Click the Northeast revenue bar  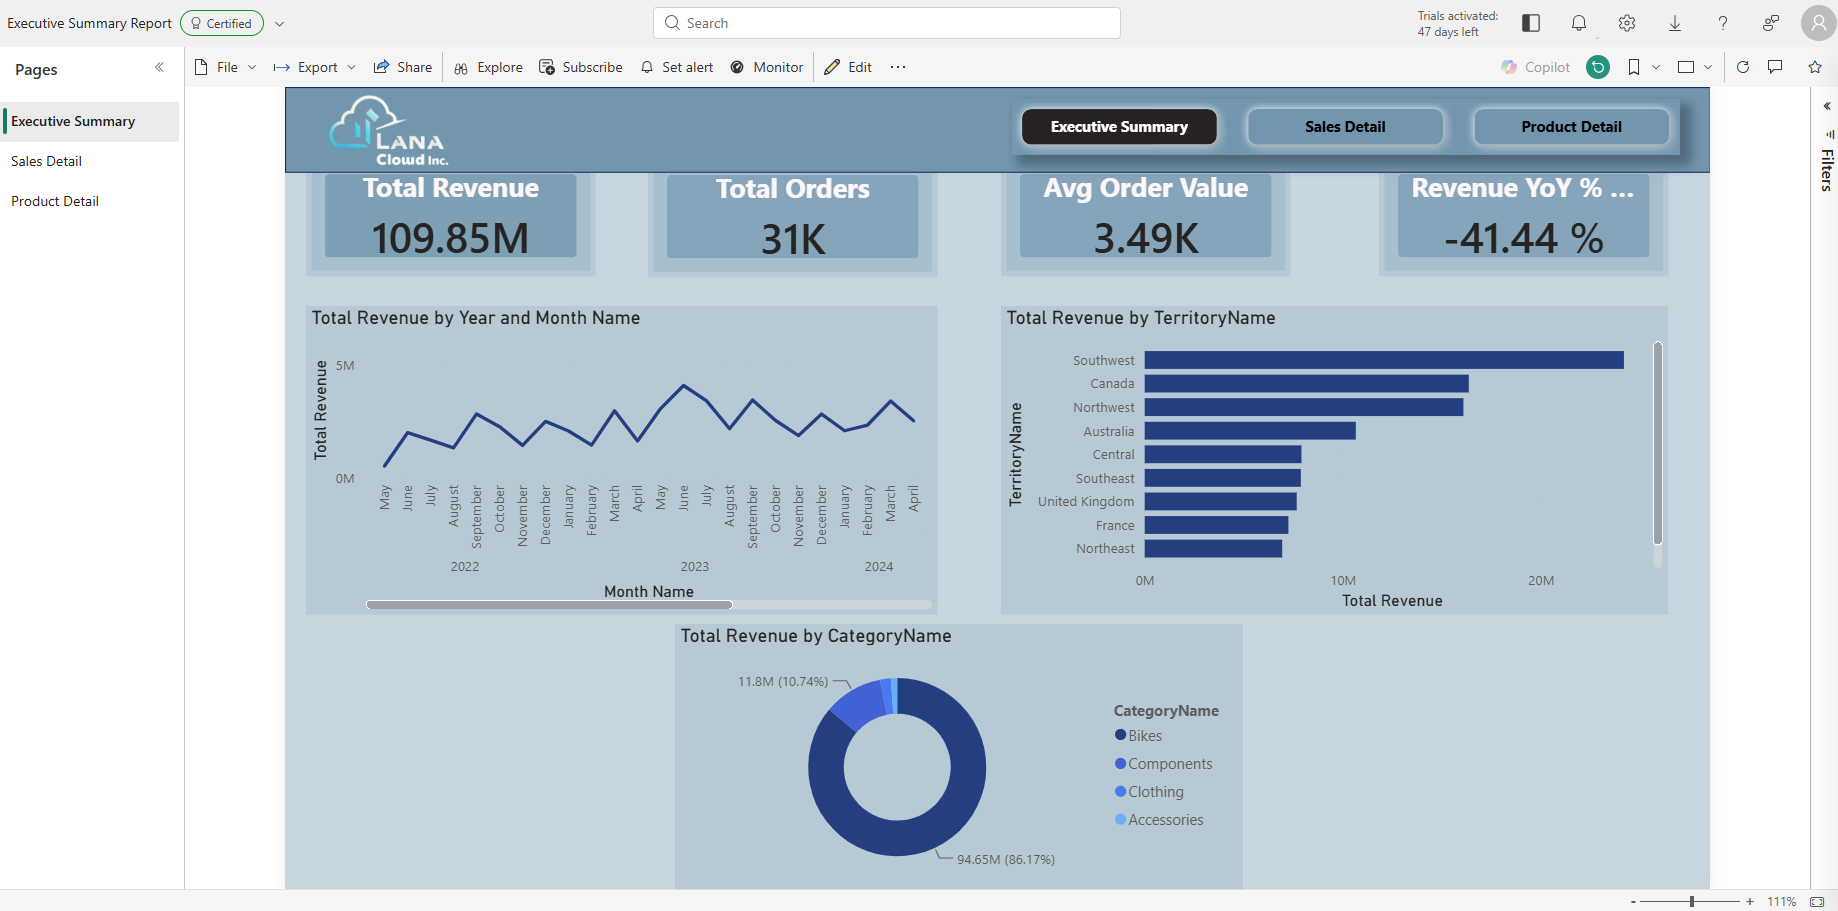(x=1213, y=548)
